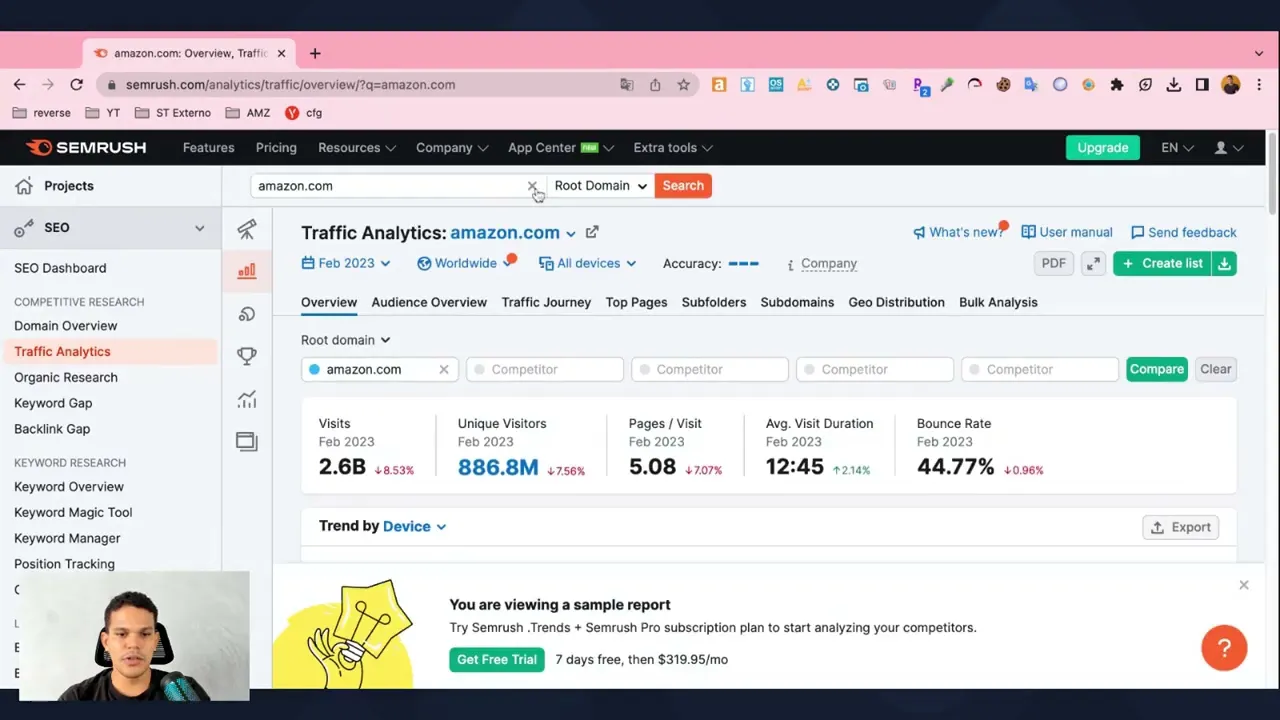The height and width of the screenshot is (720, 1280).
Task: Remove amazon.com from comparison chips
Action: (x=444, y=369)
